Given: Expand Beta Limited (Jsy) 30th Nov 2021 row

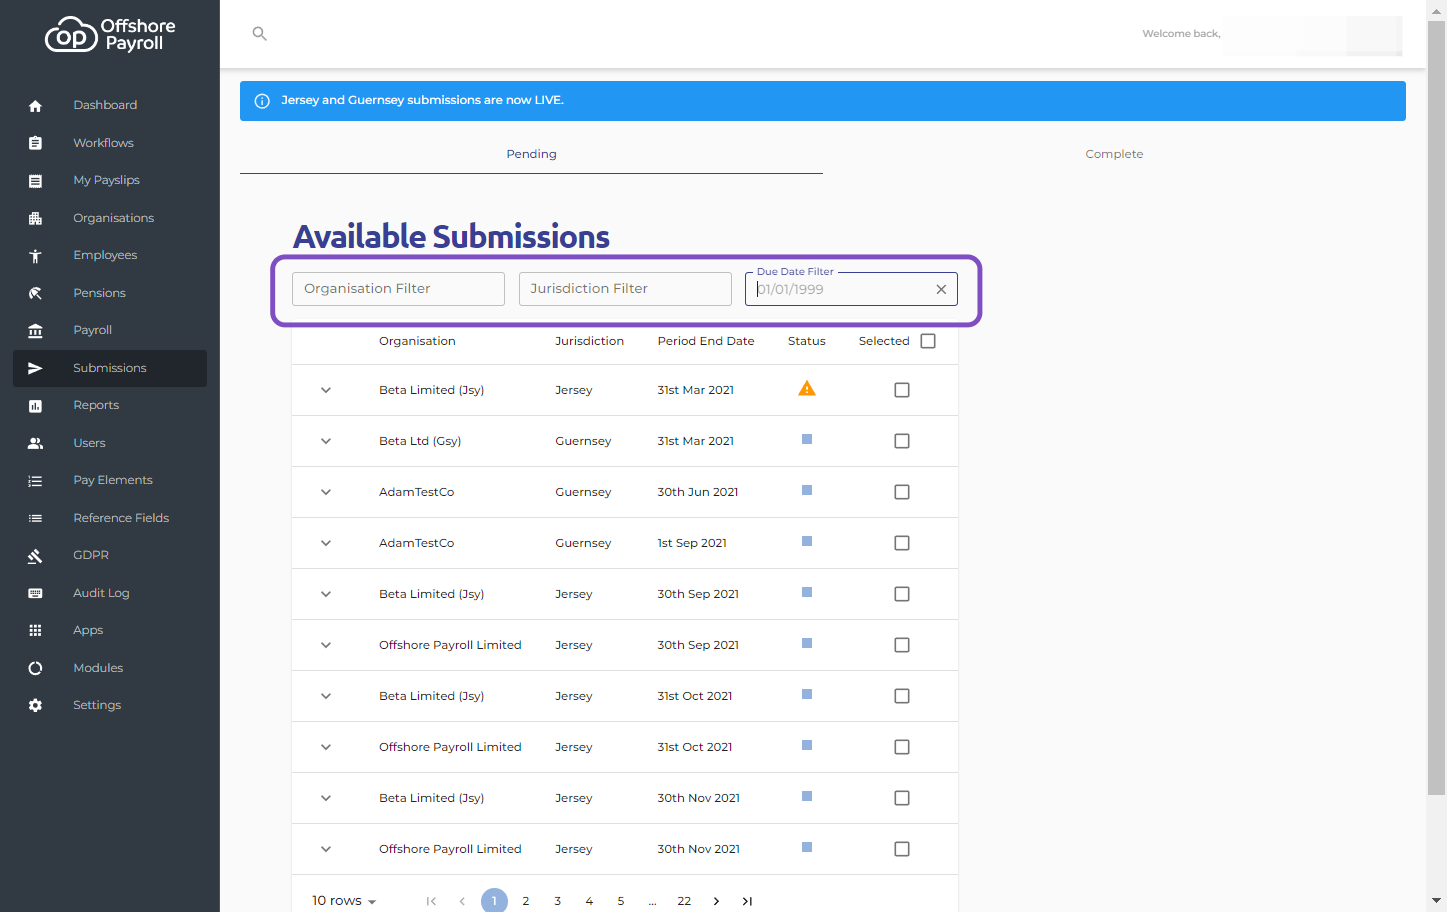Looking at the screenshot, I should [x=326, y=798].
